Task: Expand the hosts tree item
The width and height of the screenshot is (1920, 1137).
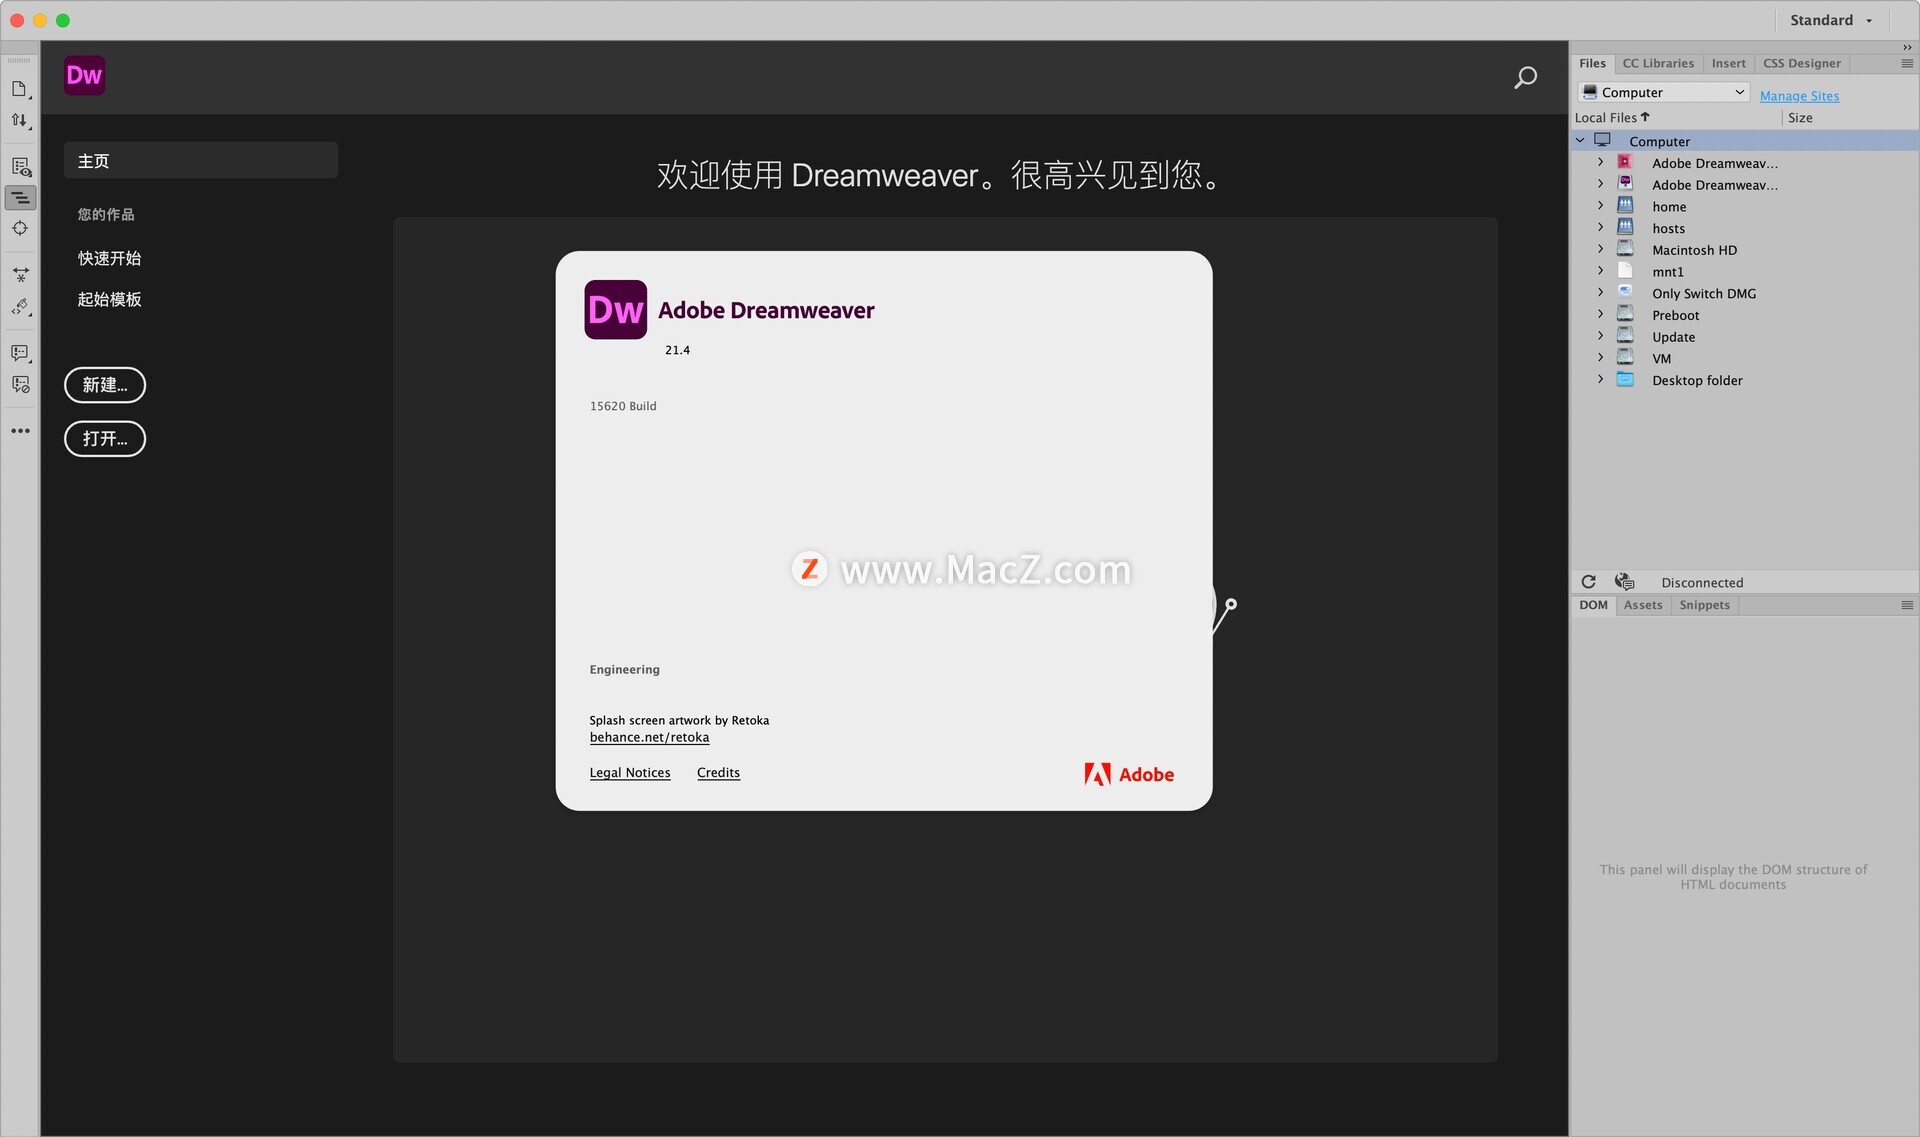Action: point(1600,228)
